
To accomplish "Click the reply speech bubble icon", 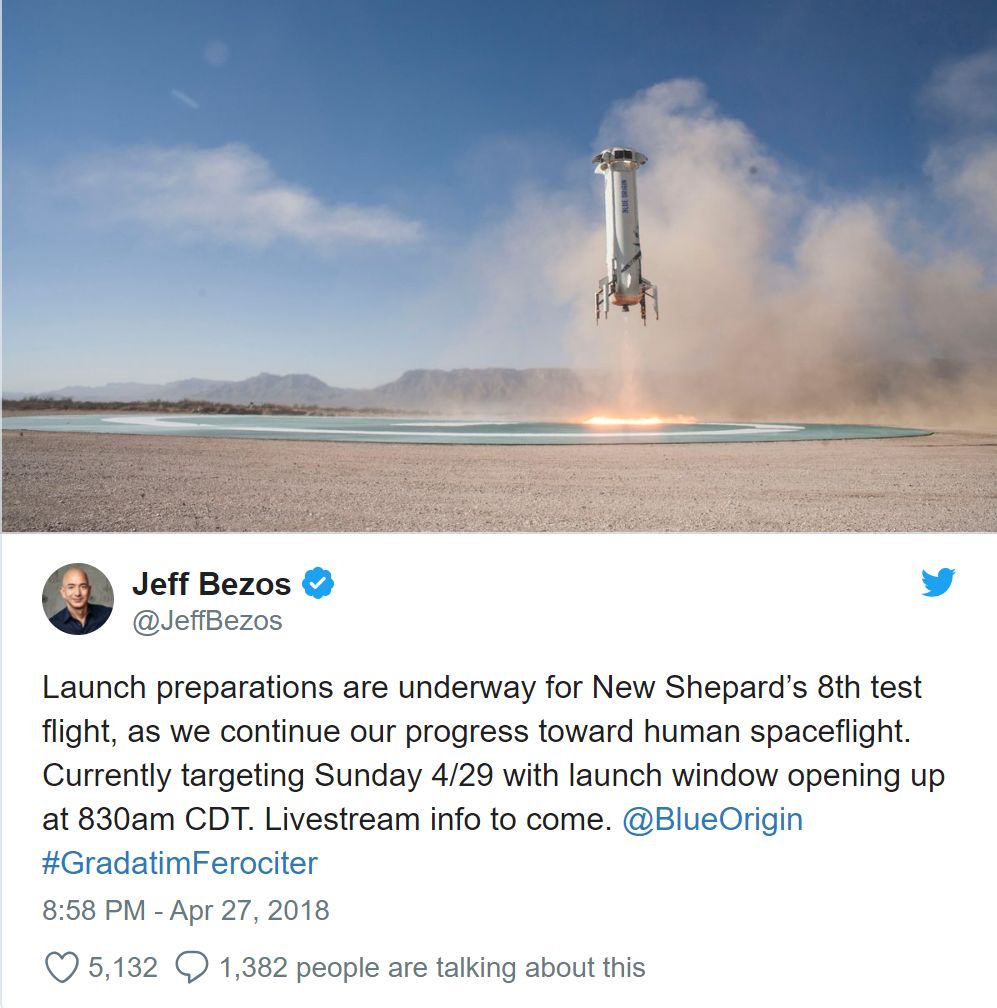I will (x=192, y=967).
